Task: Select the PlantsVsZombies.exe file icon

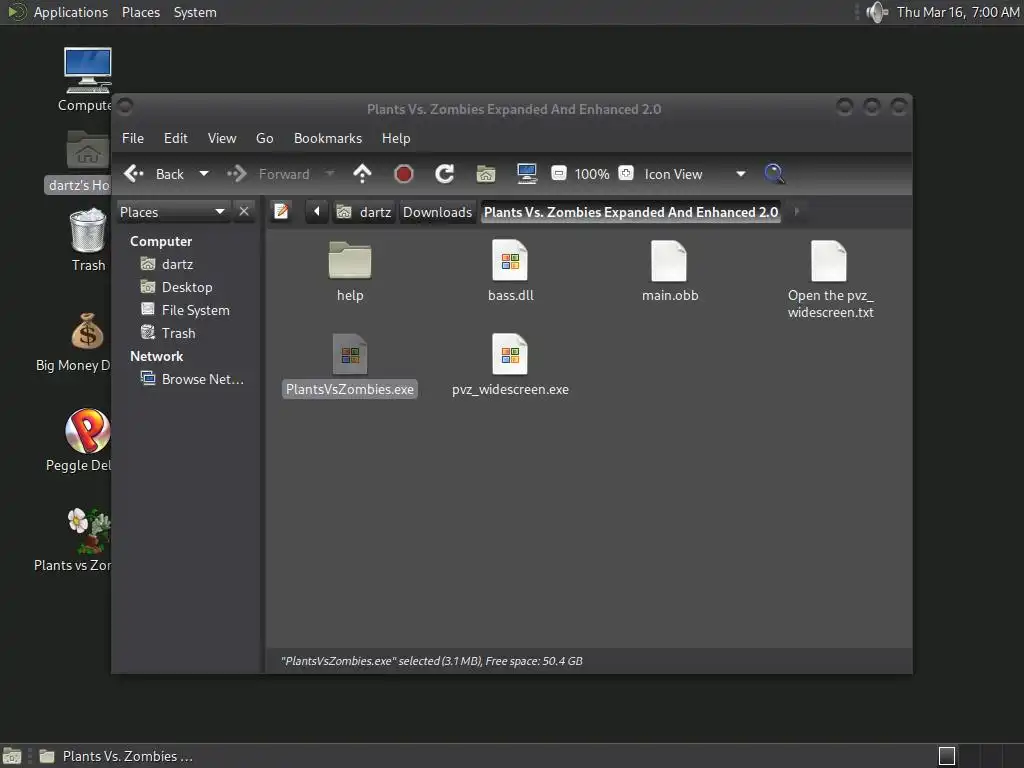Action: coord(350,354)
